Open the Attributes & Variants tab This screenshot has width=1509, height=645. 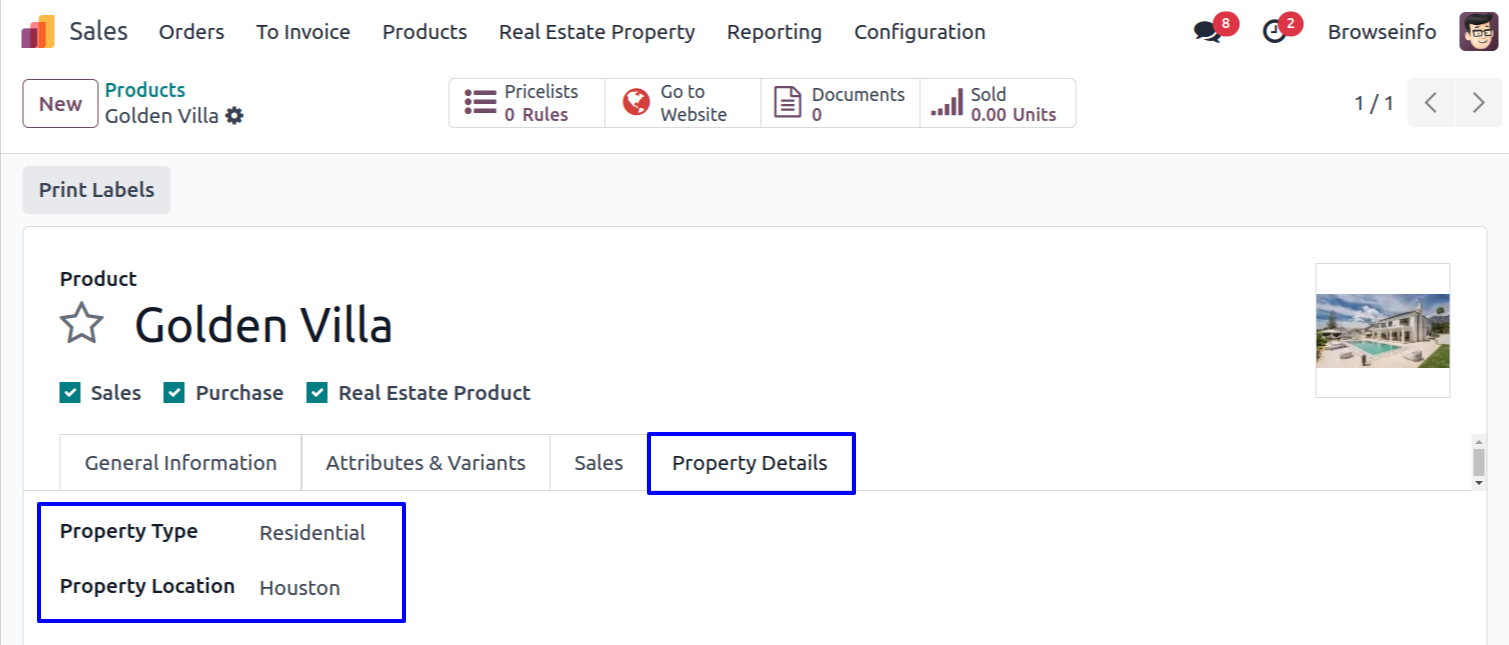(x=425, y=463)
